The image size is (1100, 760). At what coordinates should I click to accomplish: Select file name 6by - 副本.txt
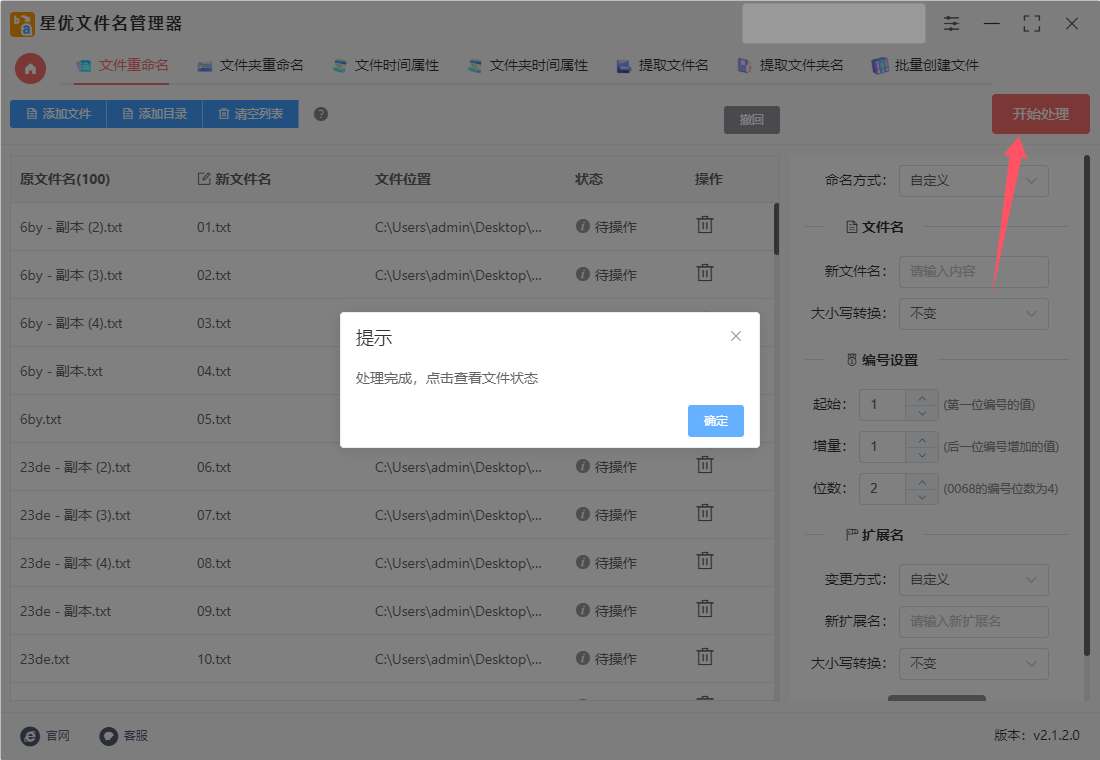pyautogui.click(x=61, y=371)
